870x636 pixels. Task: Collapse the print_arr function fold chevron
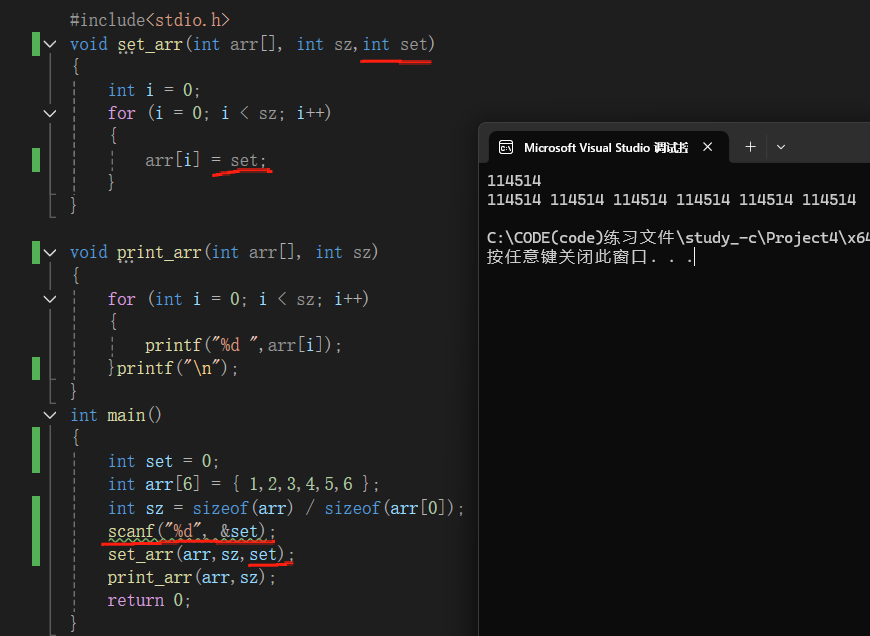coord(50,253)
